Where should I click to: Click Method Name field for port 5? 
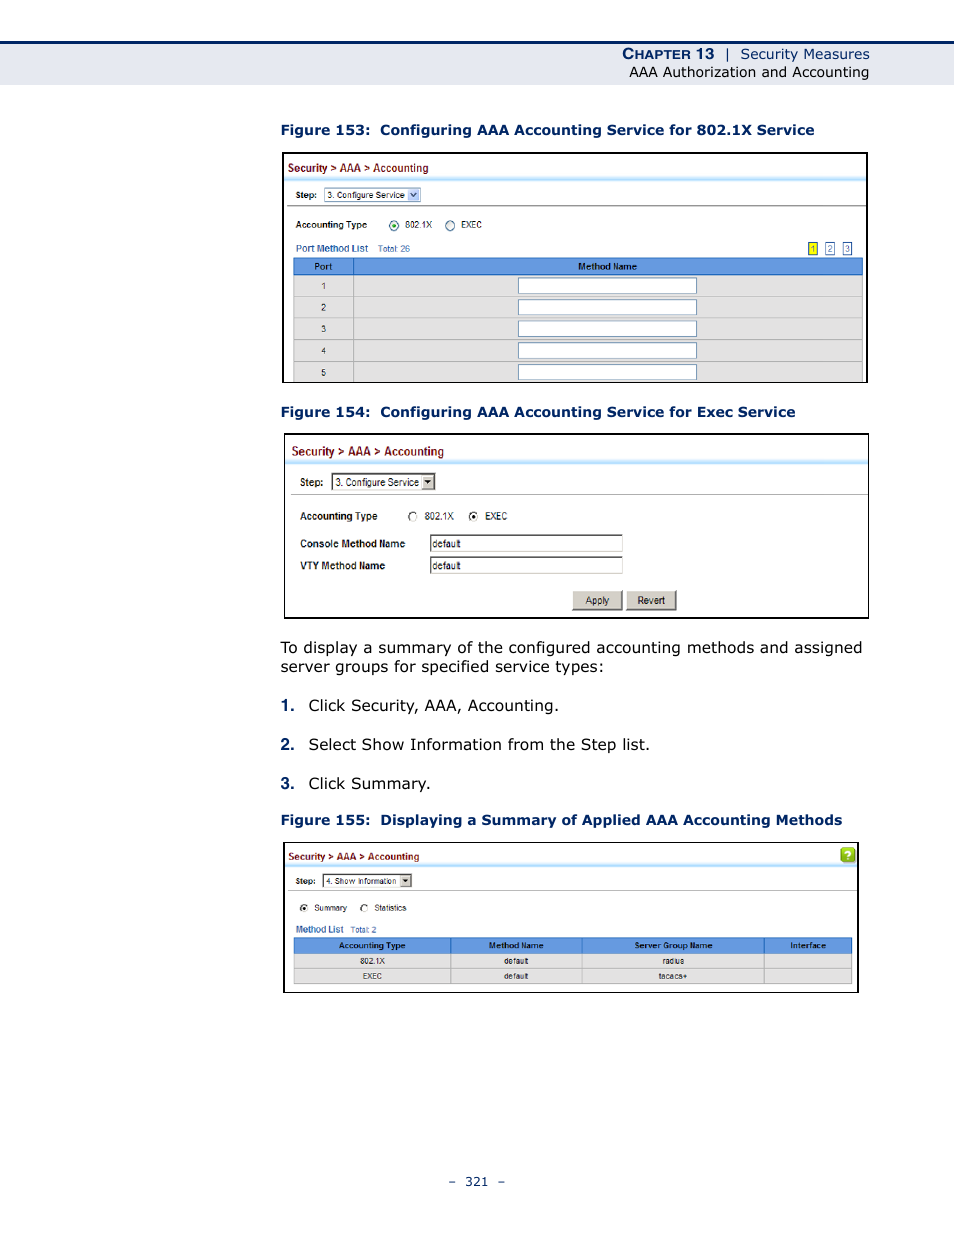pyautogui.click(x=607, y=372)
